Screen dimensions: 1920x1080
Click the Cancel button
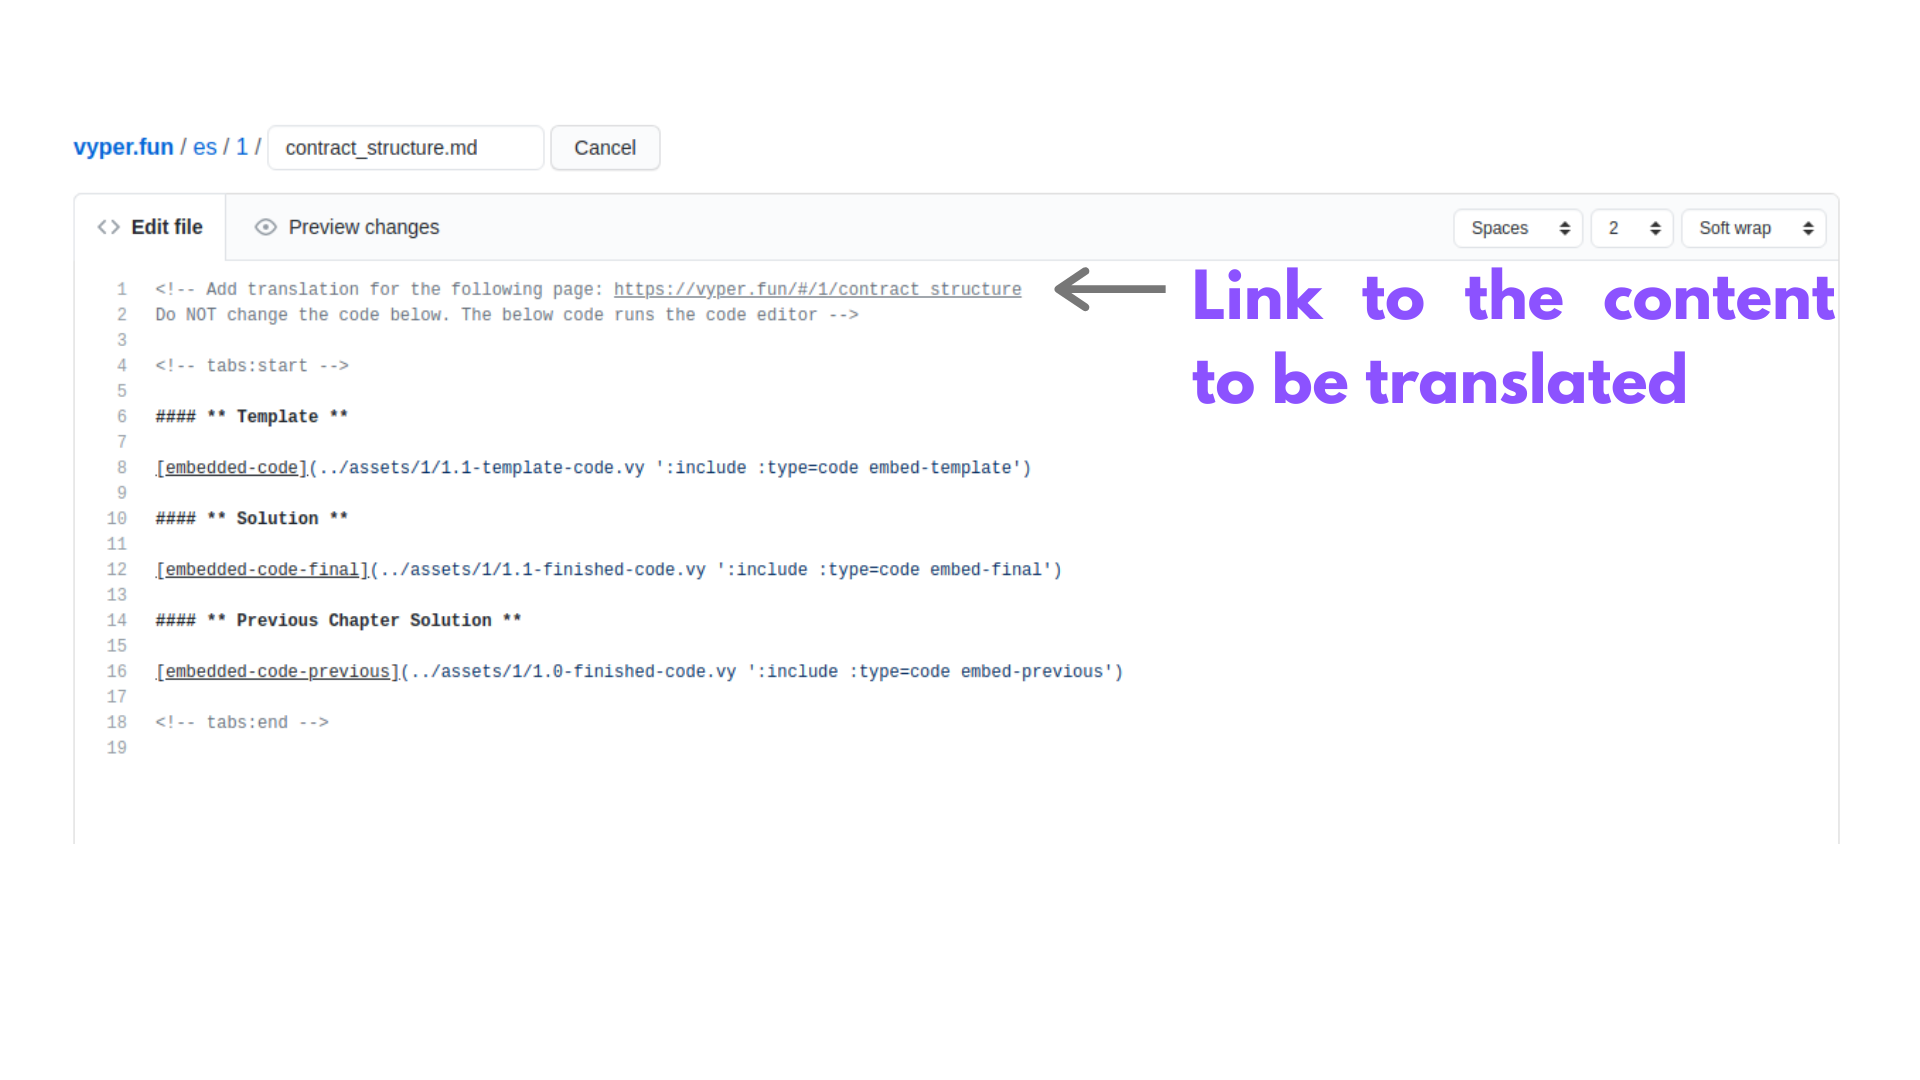604,146
